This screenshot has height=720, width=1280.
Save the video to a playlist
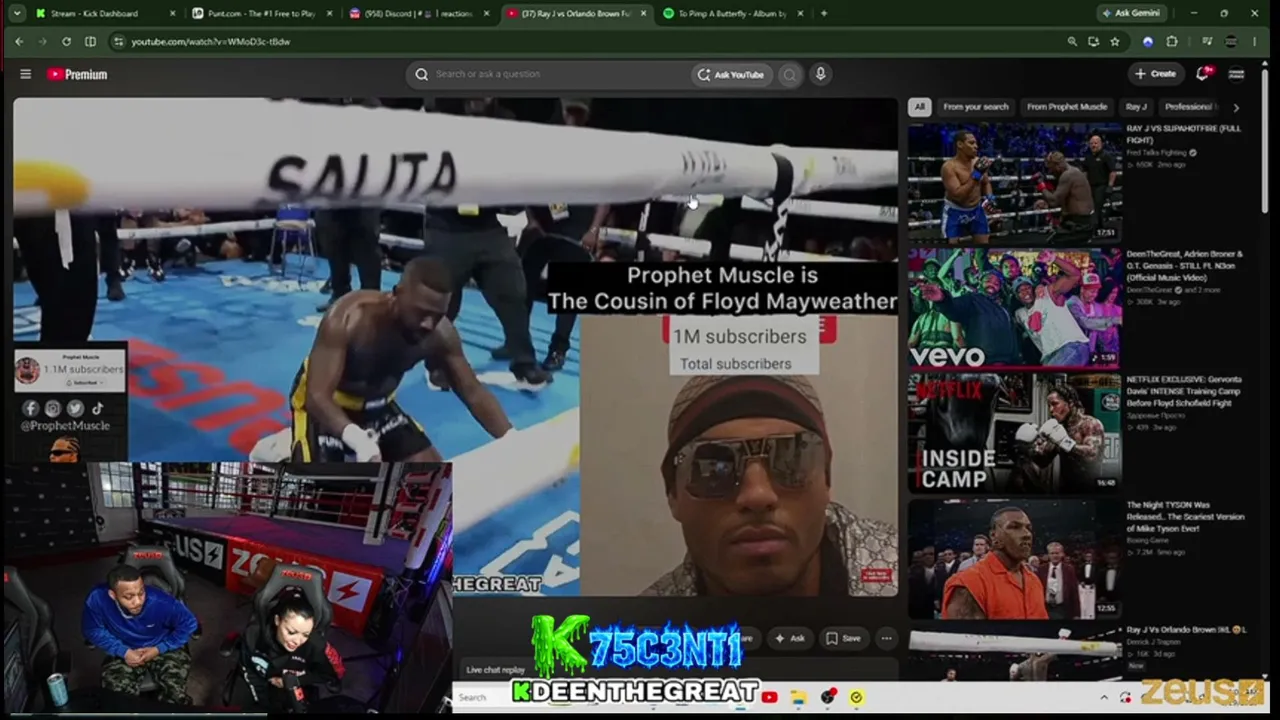pyautogui.click(x=843, y=638)
